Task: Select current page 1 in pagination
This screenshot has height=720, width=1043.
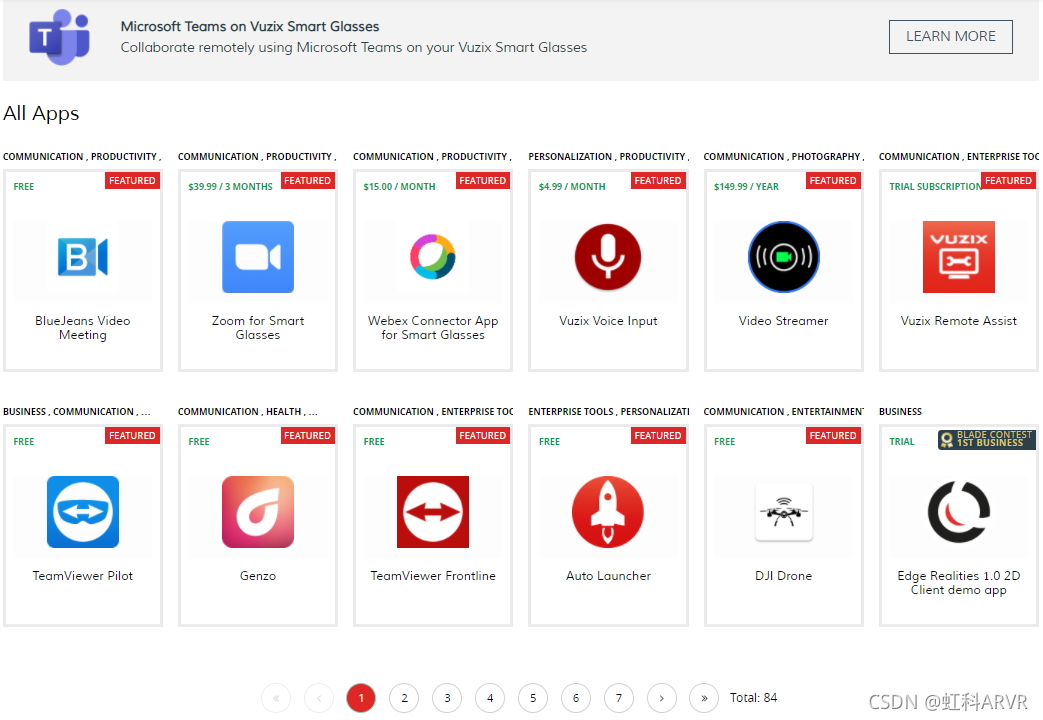Action: (x=361, y=698)
